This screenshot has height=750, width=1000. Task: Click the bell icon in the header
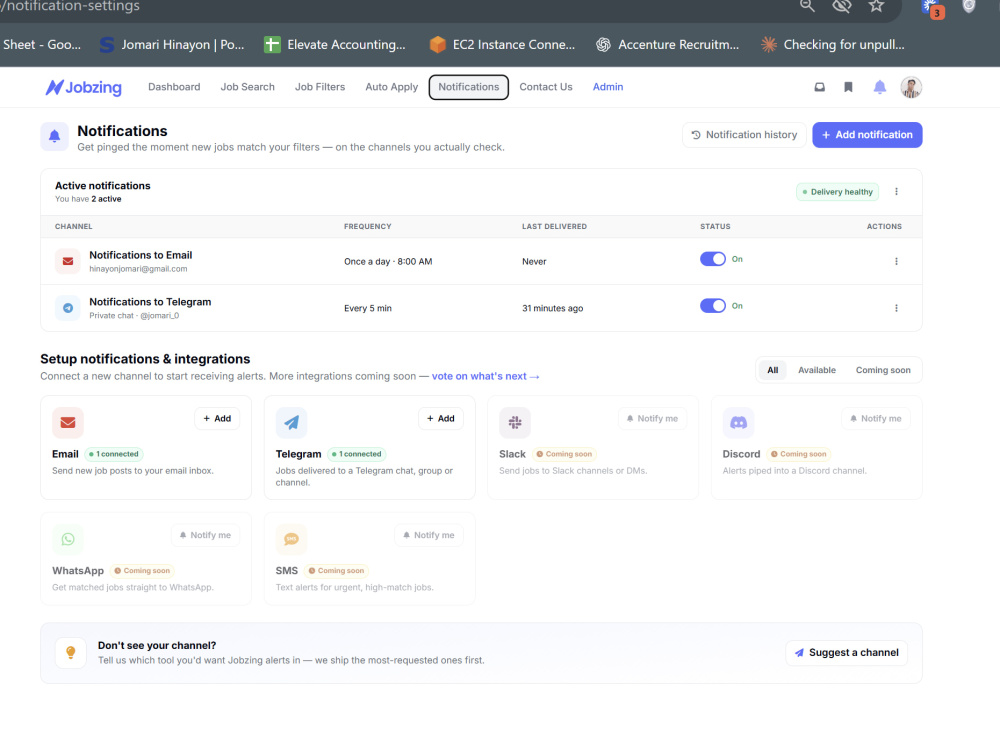pyautogui.click(x=879, y=87)
